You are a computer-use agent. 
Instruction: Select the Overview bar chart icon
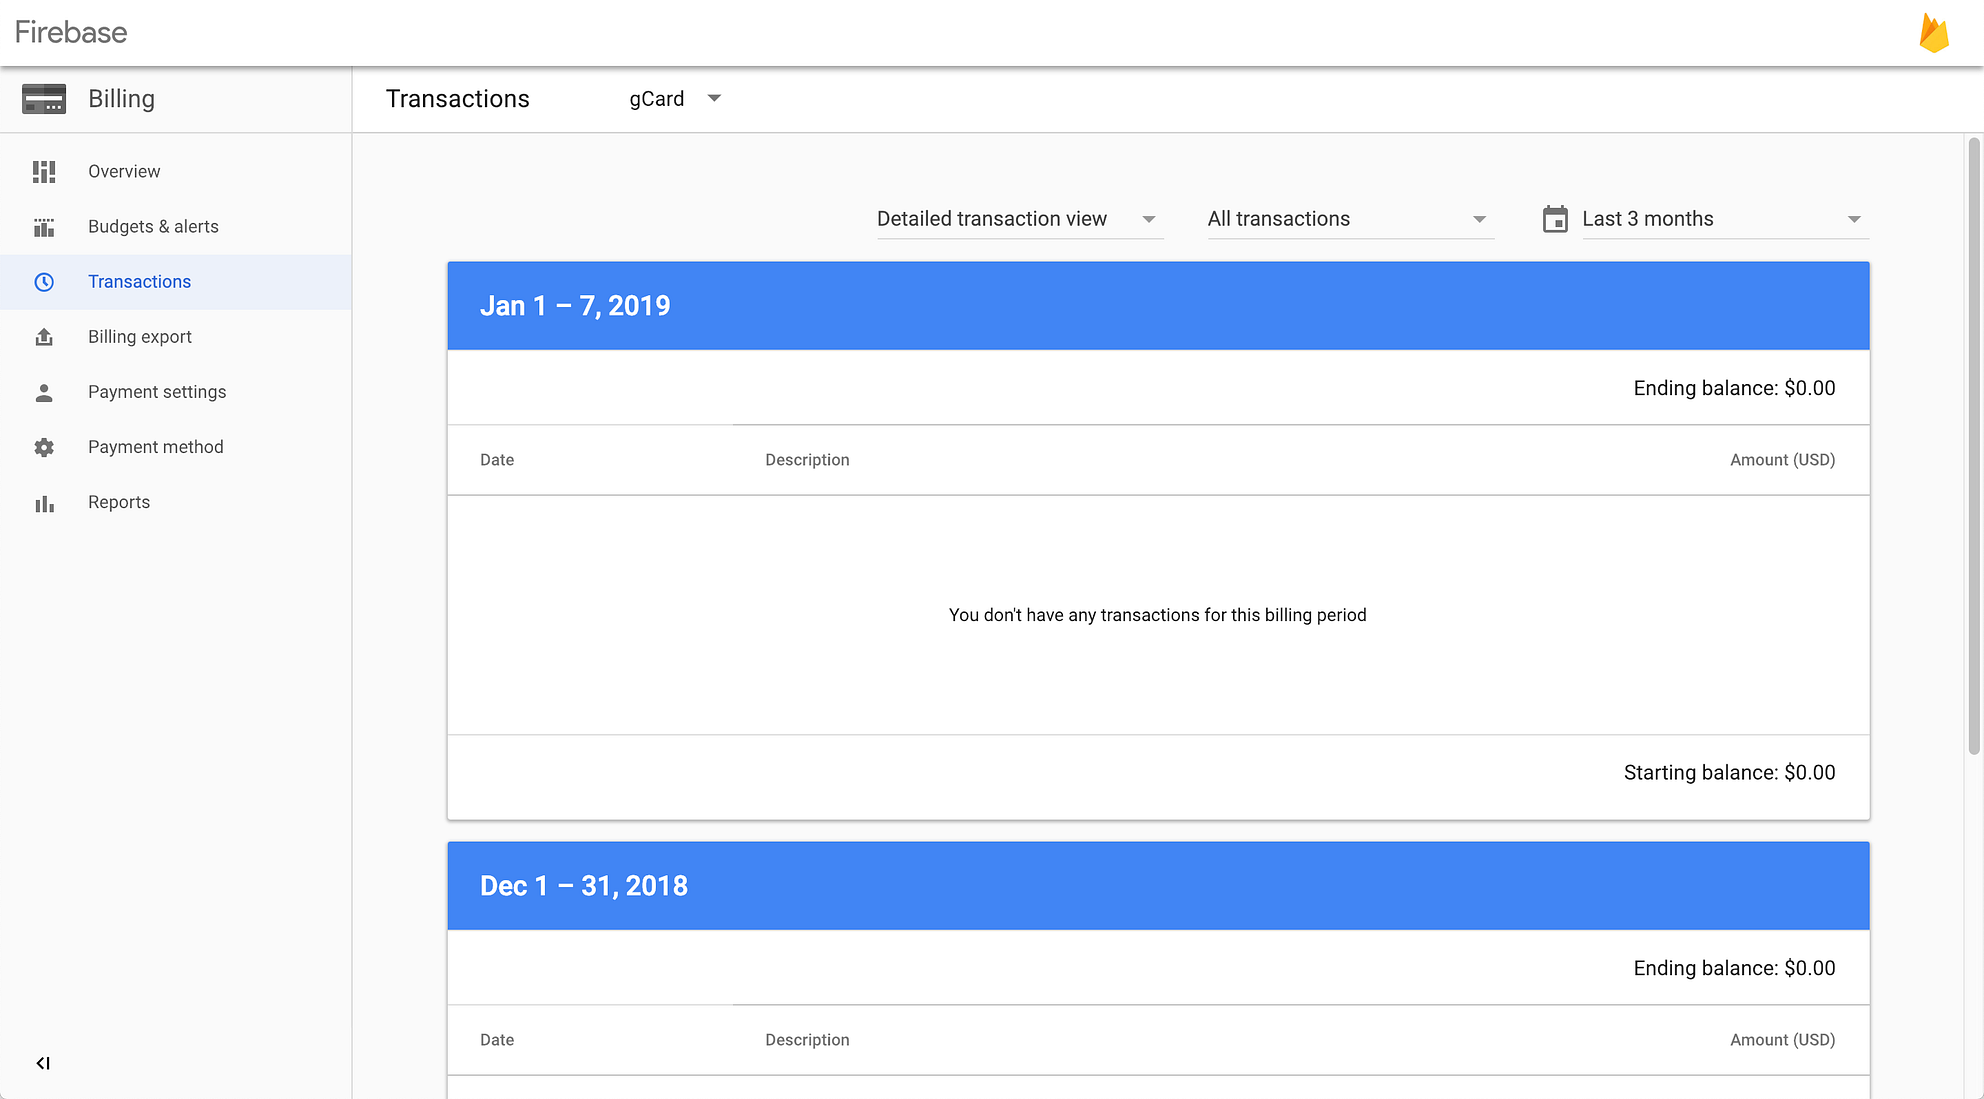tap(44, 171)
